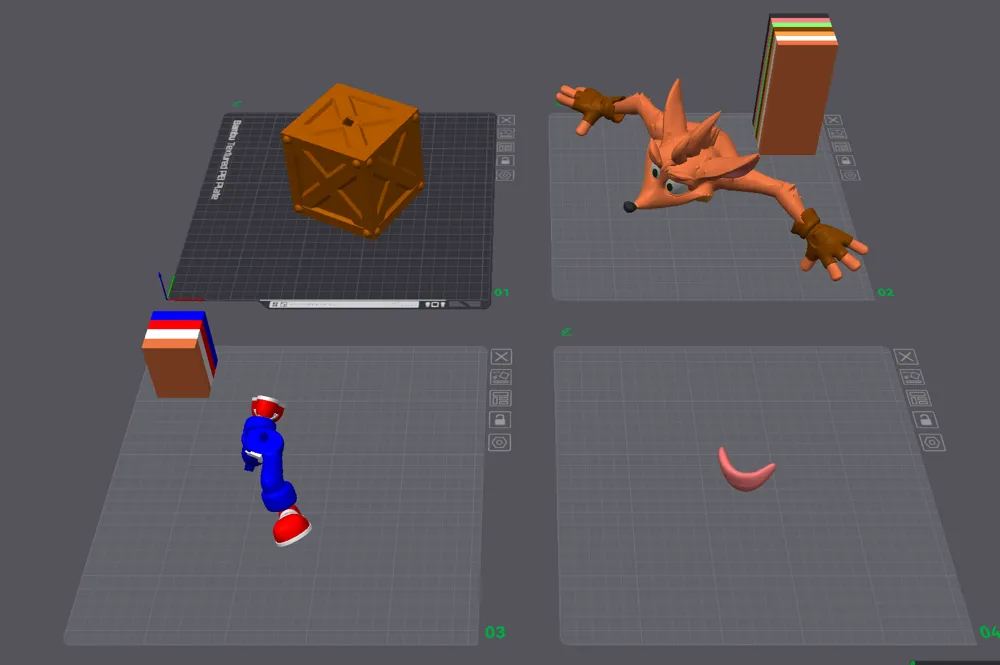
Task: Auto-orient objects on plate 02
Action: [837, 133]
